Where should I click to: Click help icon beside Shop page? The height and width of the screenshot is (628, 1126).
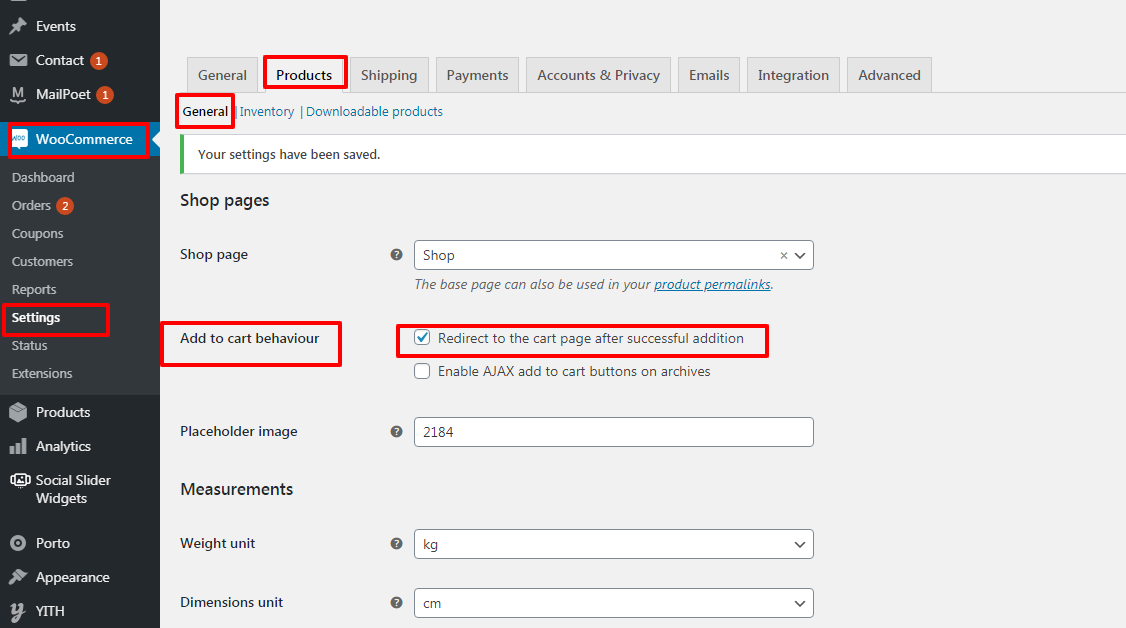[396, 255]
